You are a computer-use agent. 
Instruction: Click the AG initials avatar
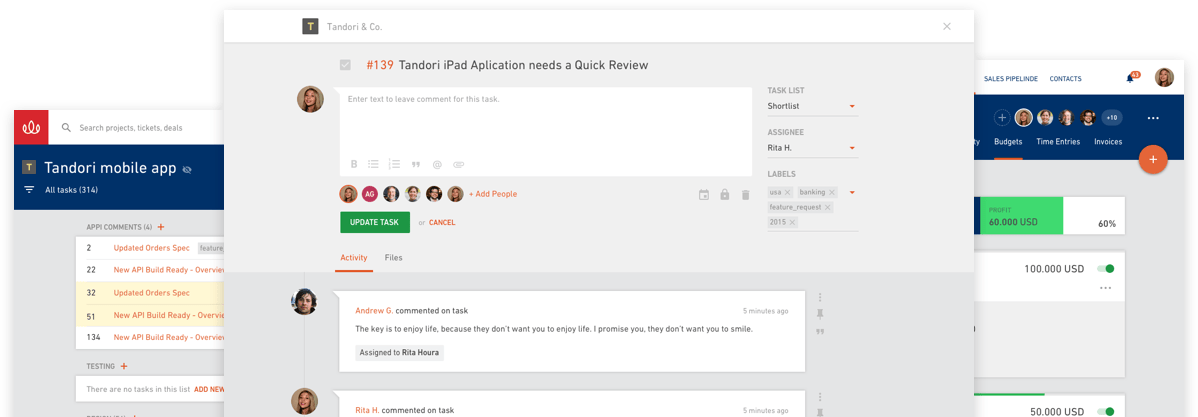coord(370,194)
